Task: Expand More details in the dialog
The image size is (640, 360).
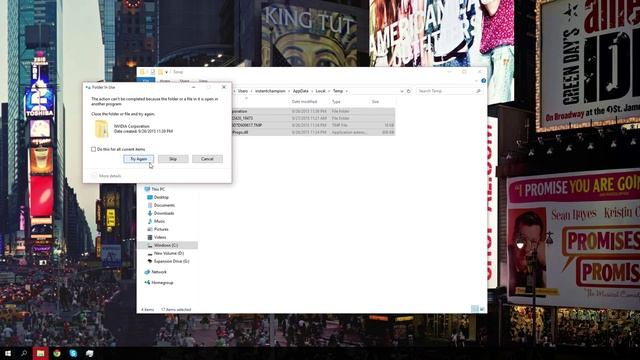Action: coord(106,176)
